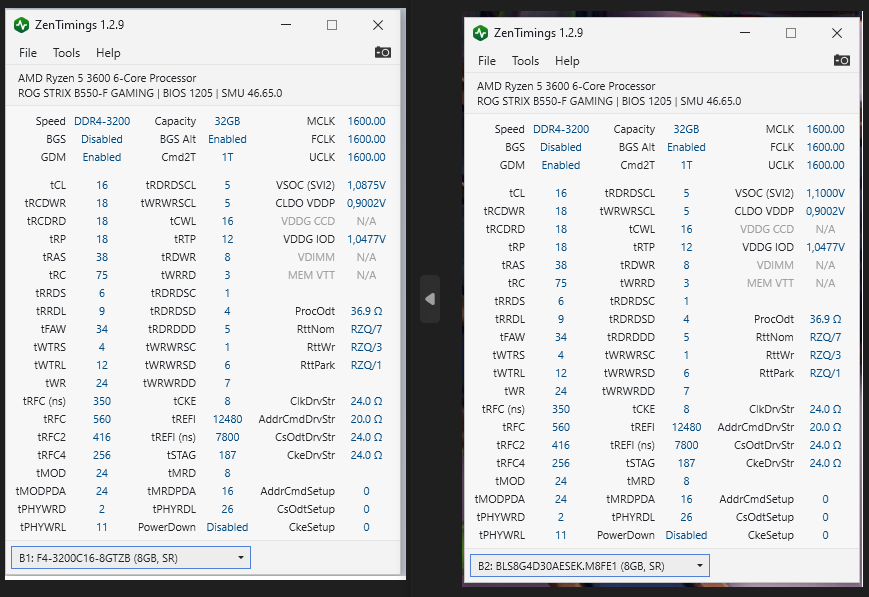Click PowerDown Disabled value in right window
This screenshot has height=597, width=869.
click(686, 535)
